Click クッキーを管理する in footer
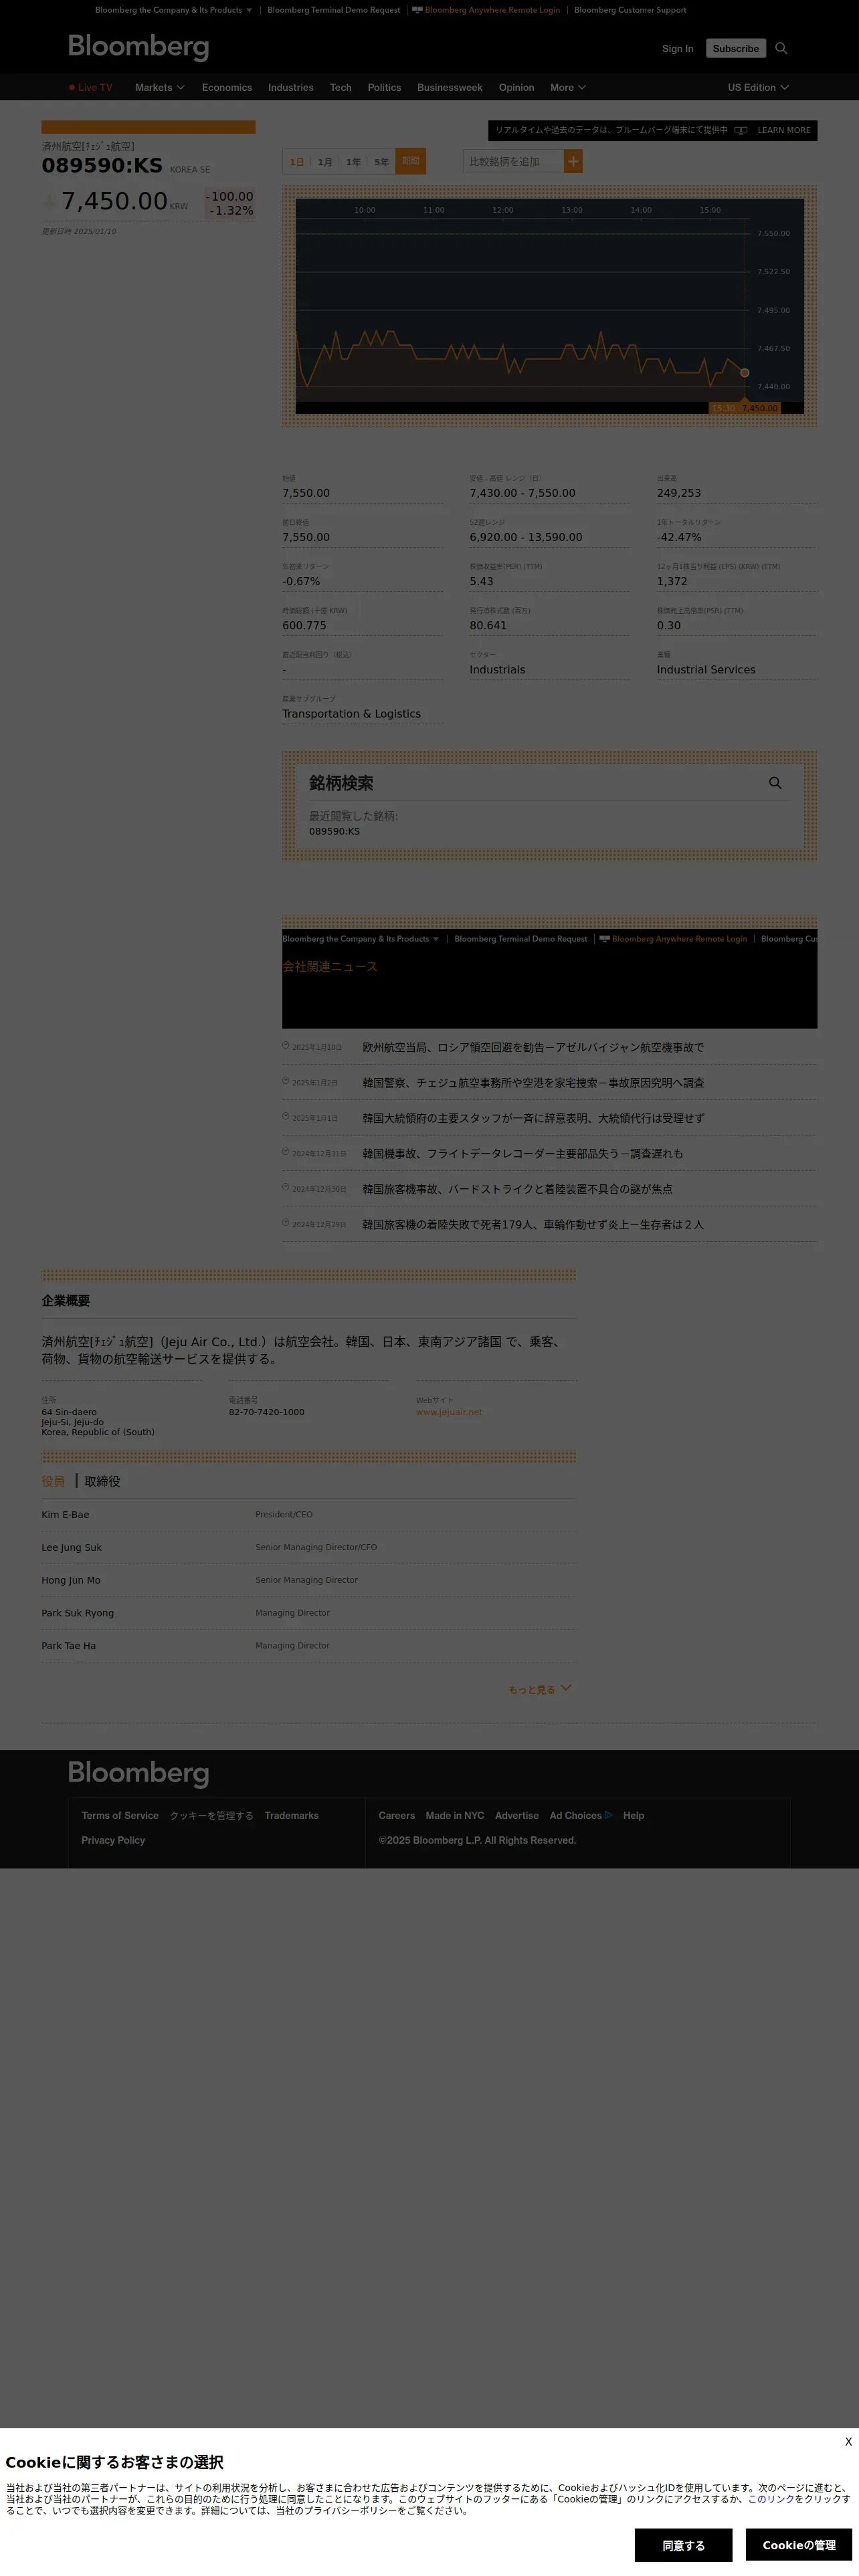The height and width of the screenshot is (2576, 859). tap(211, 1815)
